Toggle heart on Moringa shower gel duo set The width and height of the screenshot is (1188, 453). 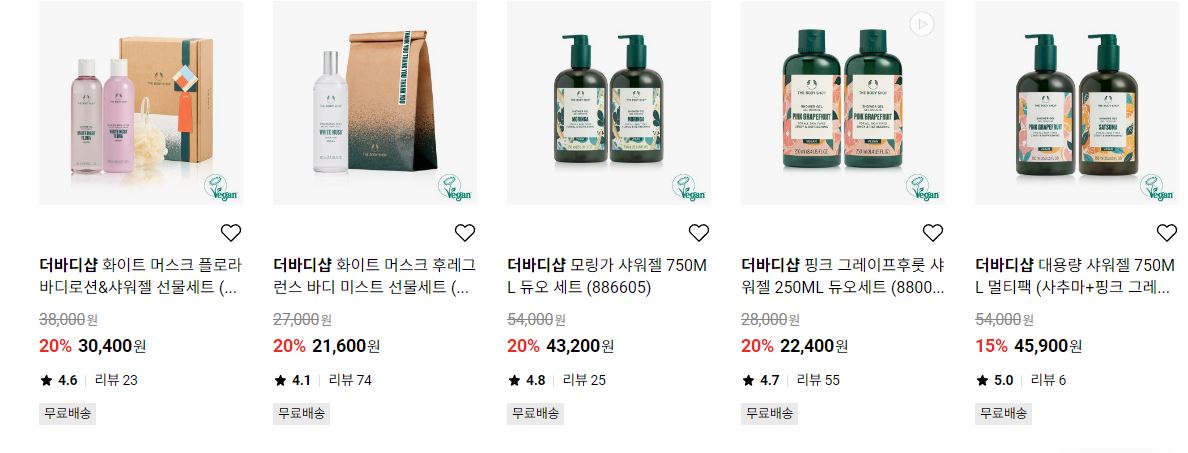[699, 233]
